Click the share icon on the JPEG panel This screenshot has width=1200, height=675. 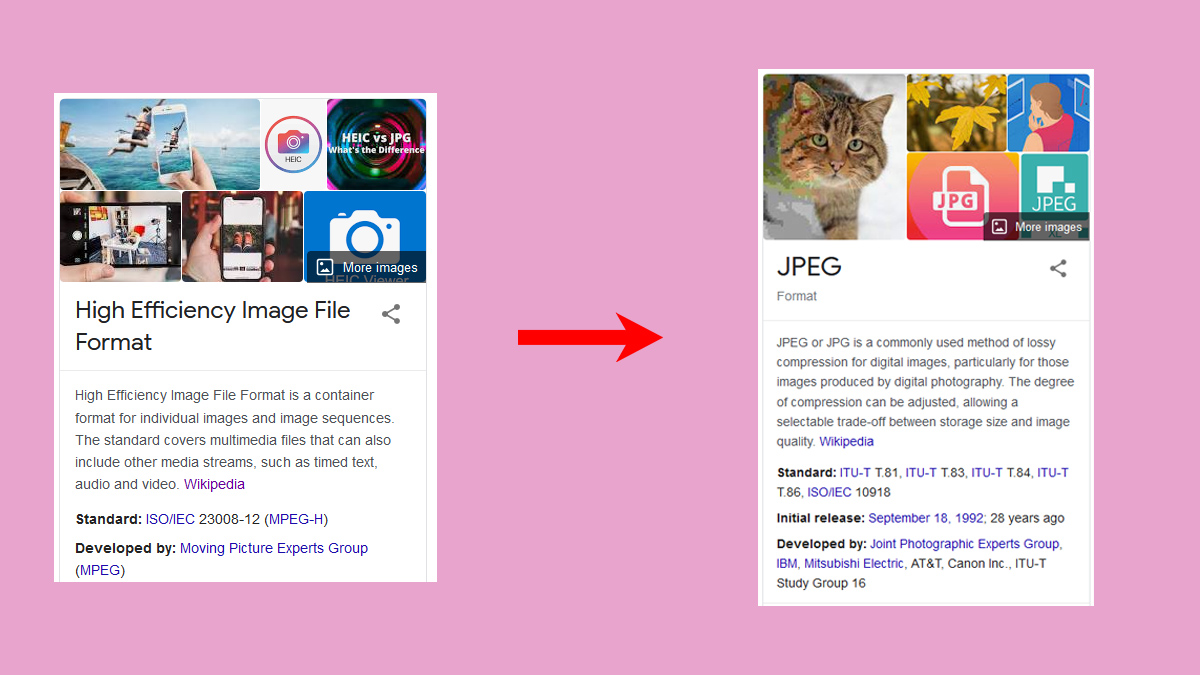coord(1058,268)
